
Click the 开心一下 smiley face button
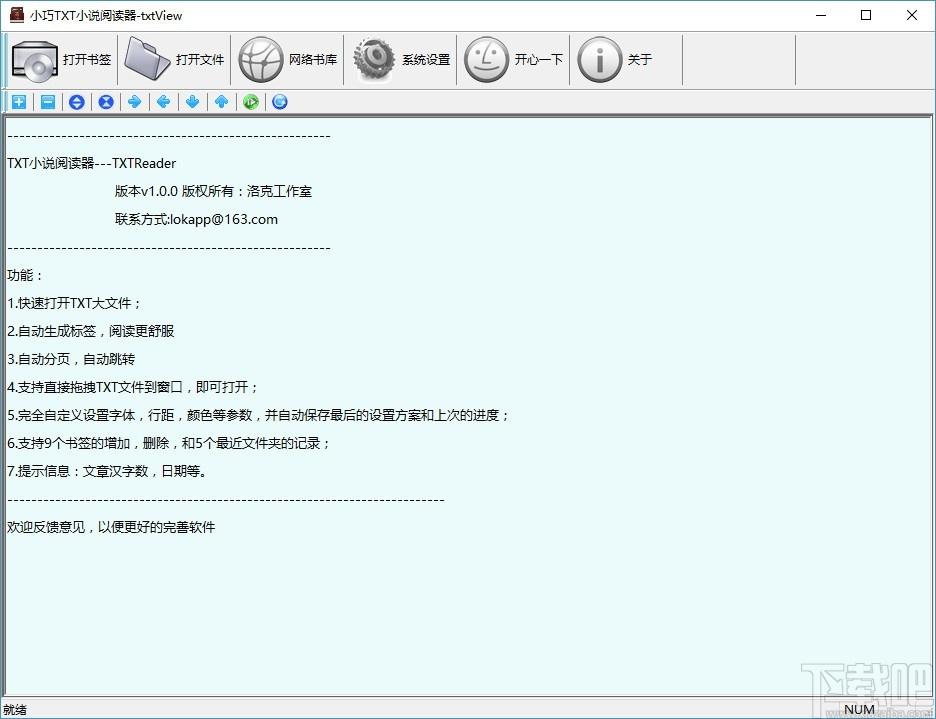coord(513,60)
